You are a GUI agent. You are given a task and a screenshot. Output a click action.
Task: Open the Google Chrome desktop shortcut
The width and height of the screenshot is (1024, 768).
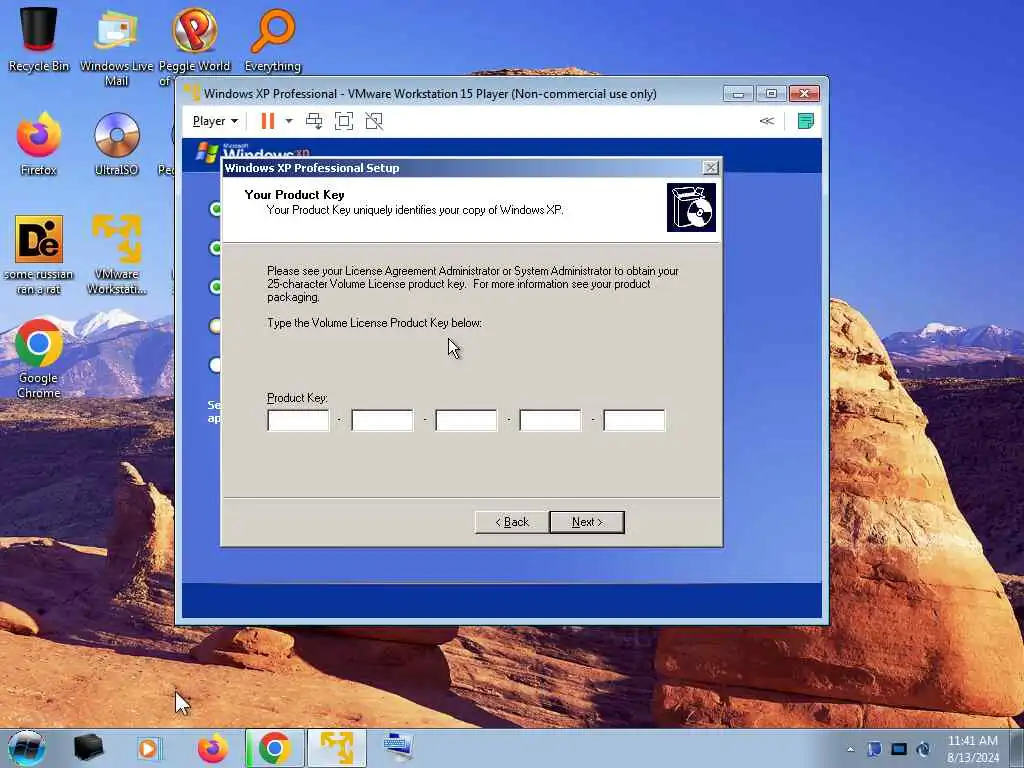pos(39,359)
